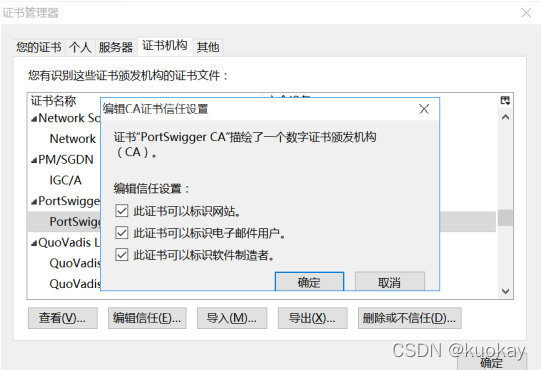Image resolution: width=541 pixels, height=370 pixels.
Task: Collapse the Network Solutions tree group
Action: tap(34, 119)
